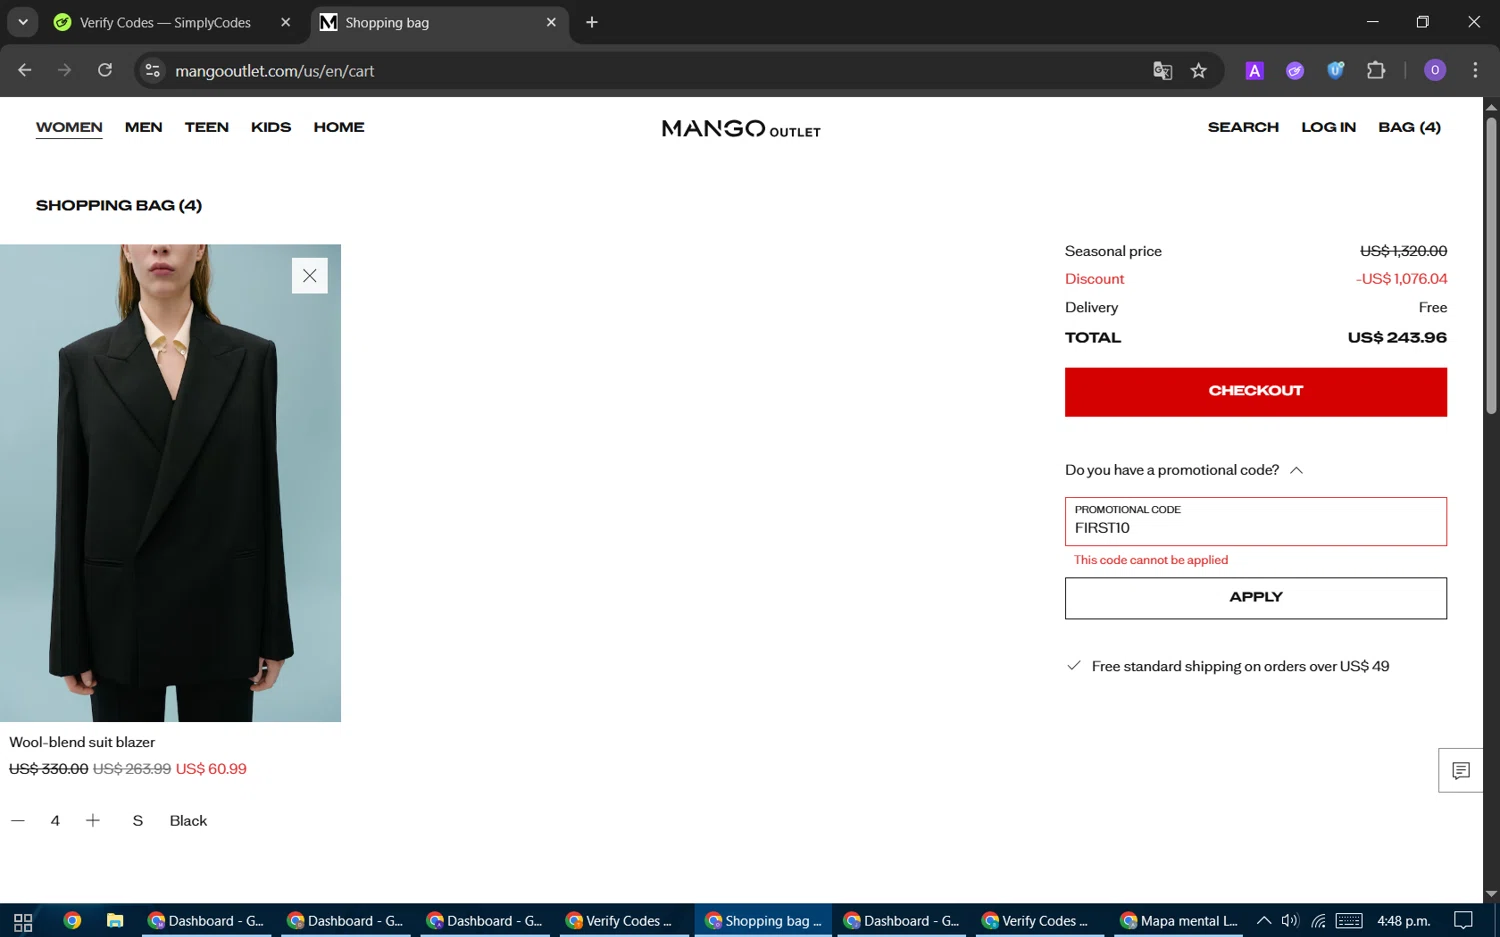Click the browser forward arrow
The image size is (1500, 937).
pos(64,70)
